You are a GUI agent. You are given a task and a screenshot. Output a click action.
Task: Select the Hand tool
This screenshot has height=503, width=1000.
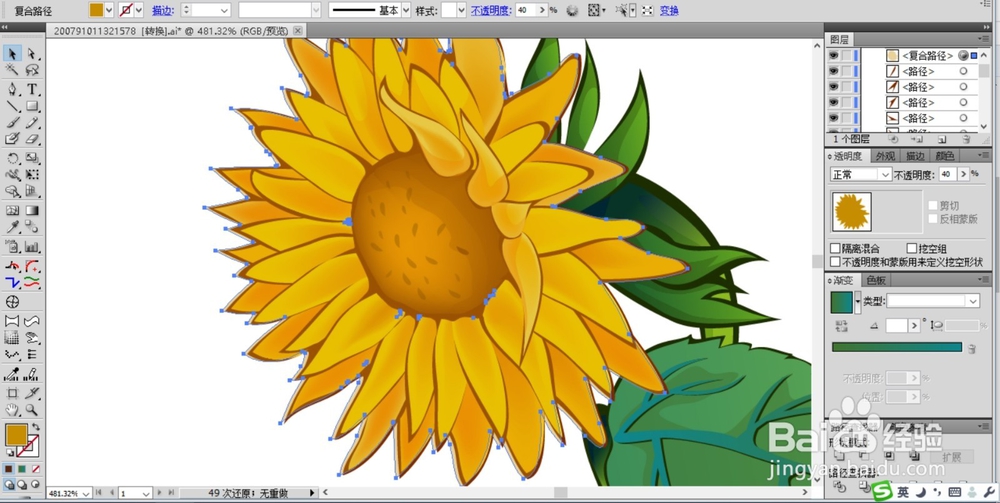12,409
